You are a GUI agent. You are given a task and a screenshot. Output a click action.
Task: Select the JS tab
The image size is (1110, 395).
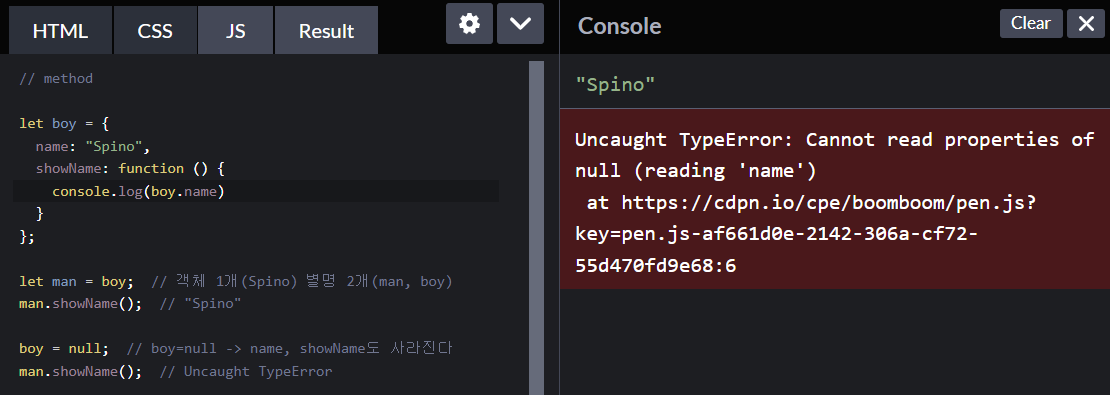235,30
